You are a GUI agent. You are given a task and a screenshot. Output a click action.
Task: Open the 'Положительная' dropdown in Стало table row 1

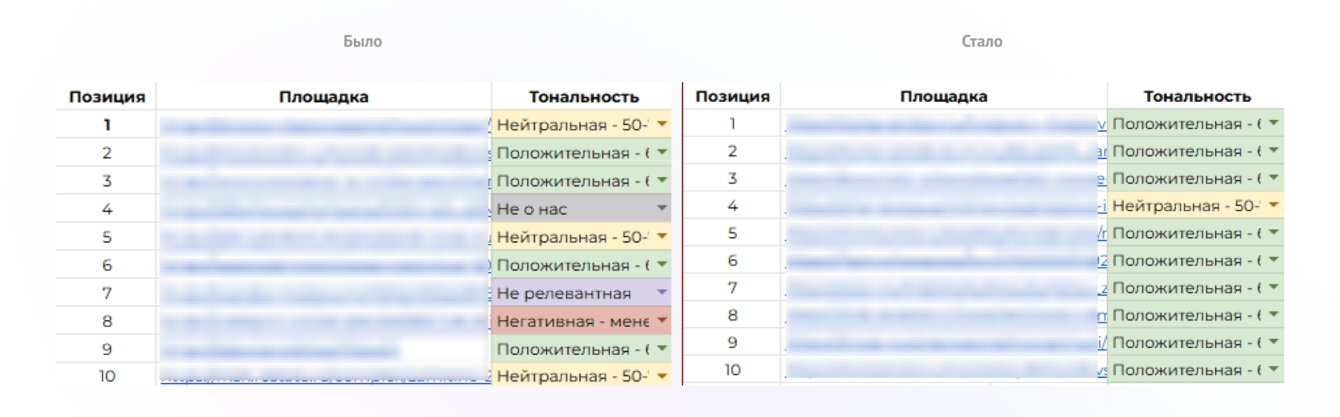coord(1274,123)
